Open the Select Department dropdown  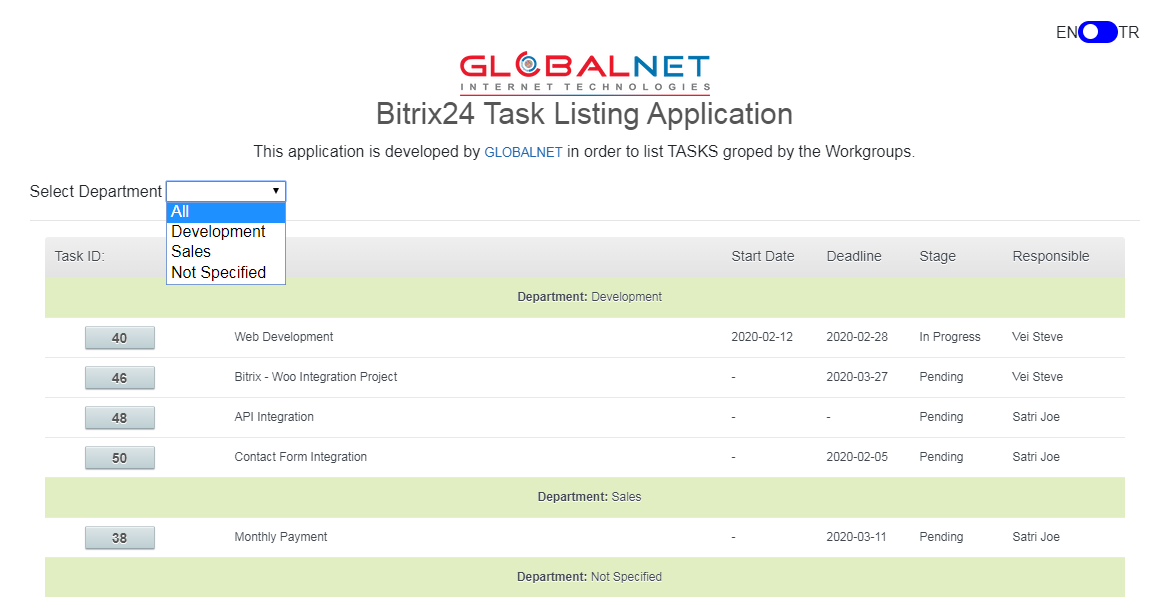226,191
